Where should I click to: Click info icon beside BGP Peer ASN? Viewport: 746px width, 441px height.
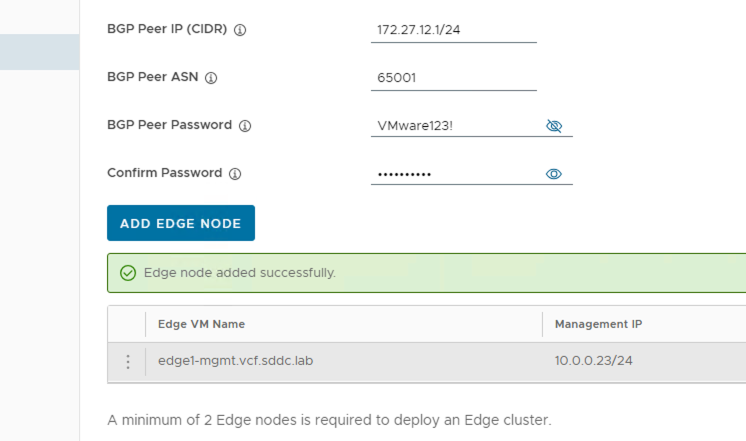tap(211, 78)
